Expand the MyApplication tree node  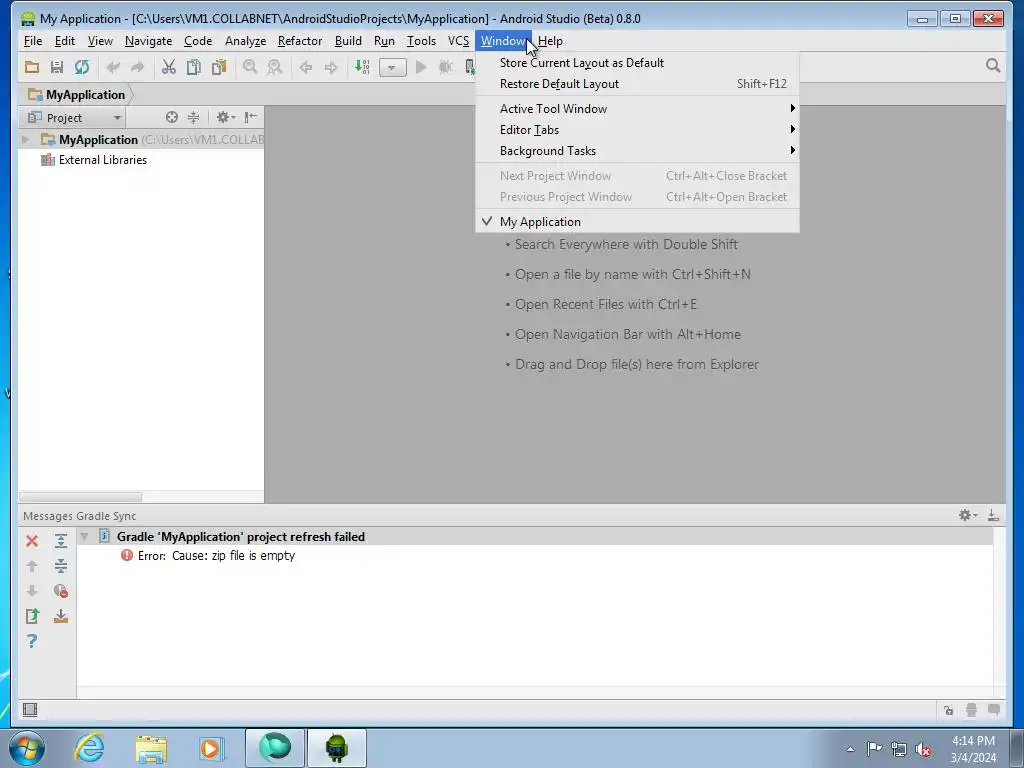coord(25,139)
